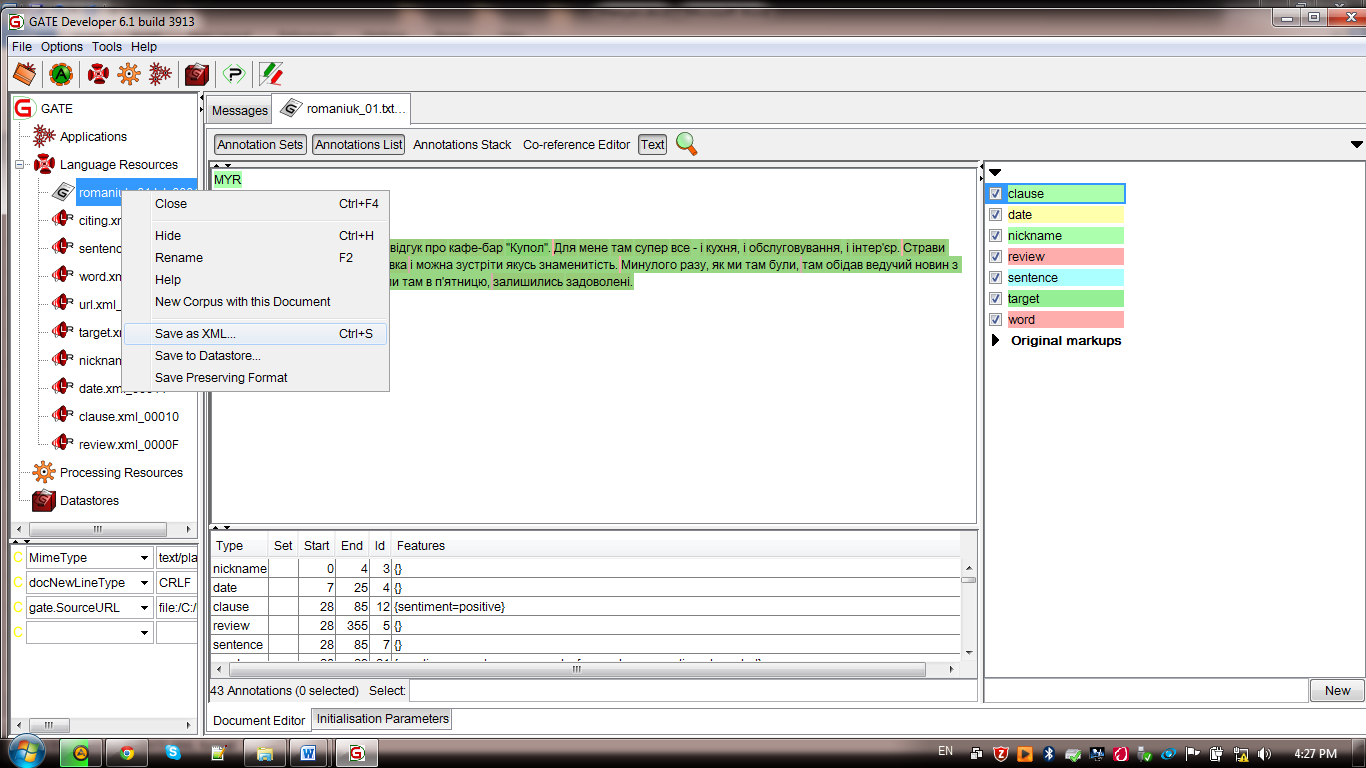This screenshot has height=768, width=1366.
Task: Select the Datastores tree node
Action: coord(89,500)
